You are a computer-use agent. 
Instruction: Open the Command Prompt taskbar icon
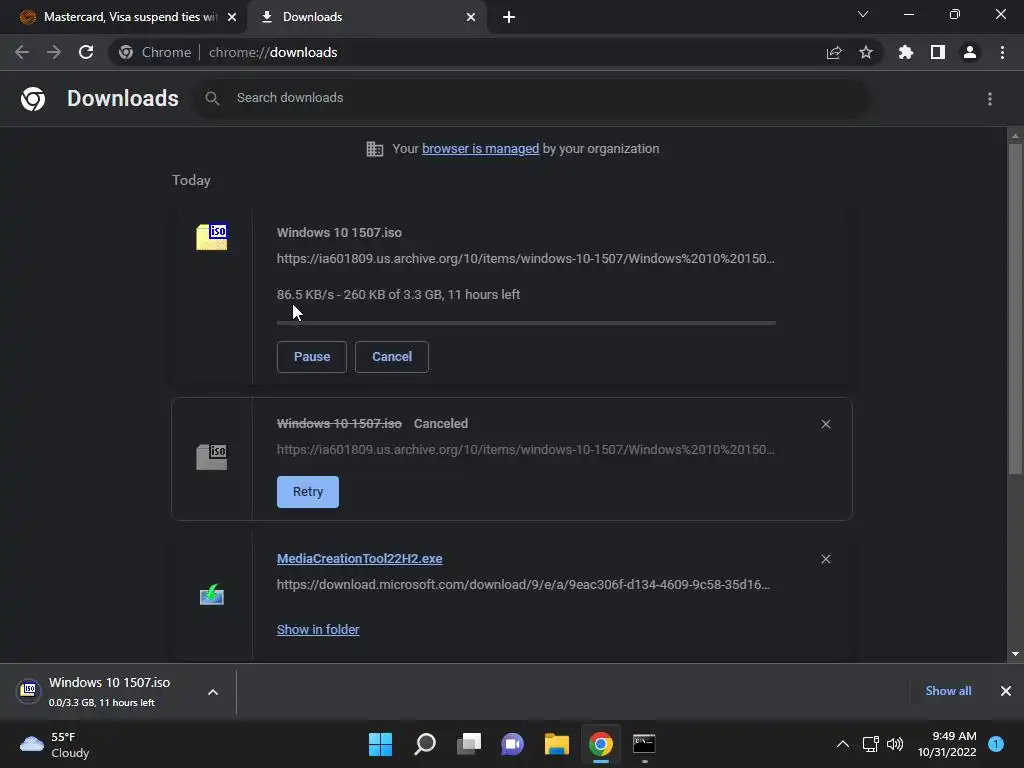point(645,744)
